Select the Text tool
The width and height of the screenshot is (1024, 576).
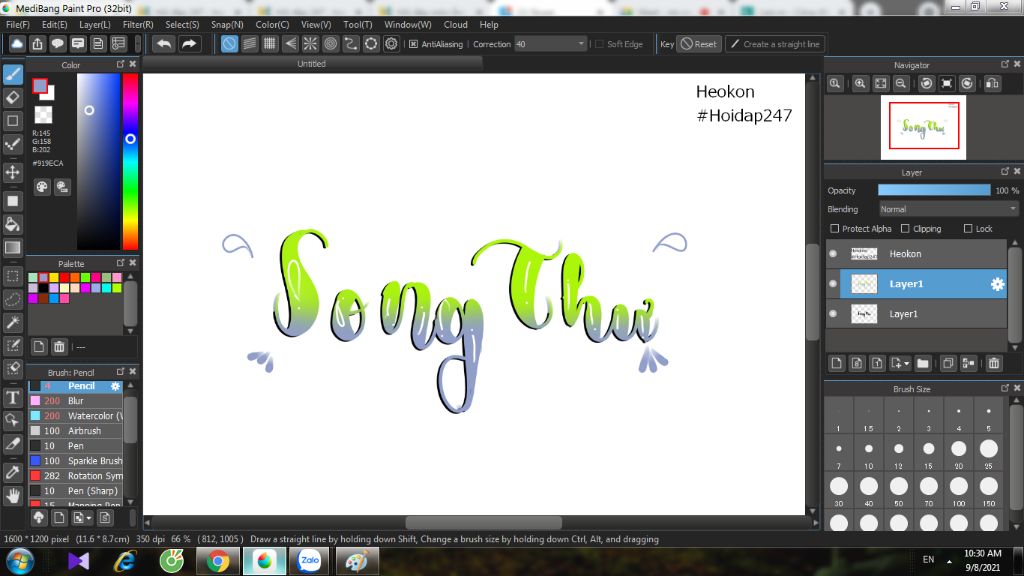[12, 397]
